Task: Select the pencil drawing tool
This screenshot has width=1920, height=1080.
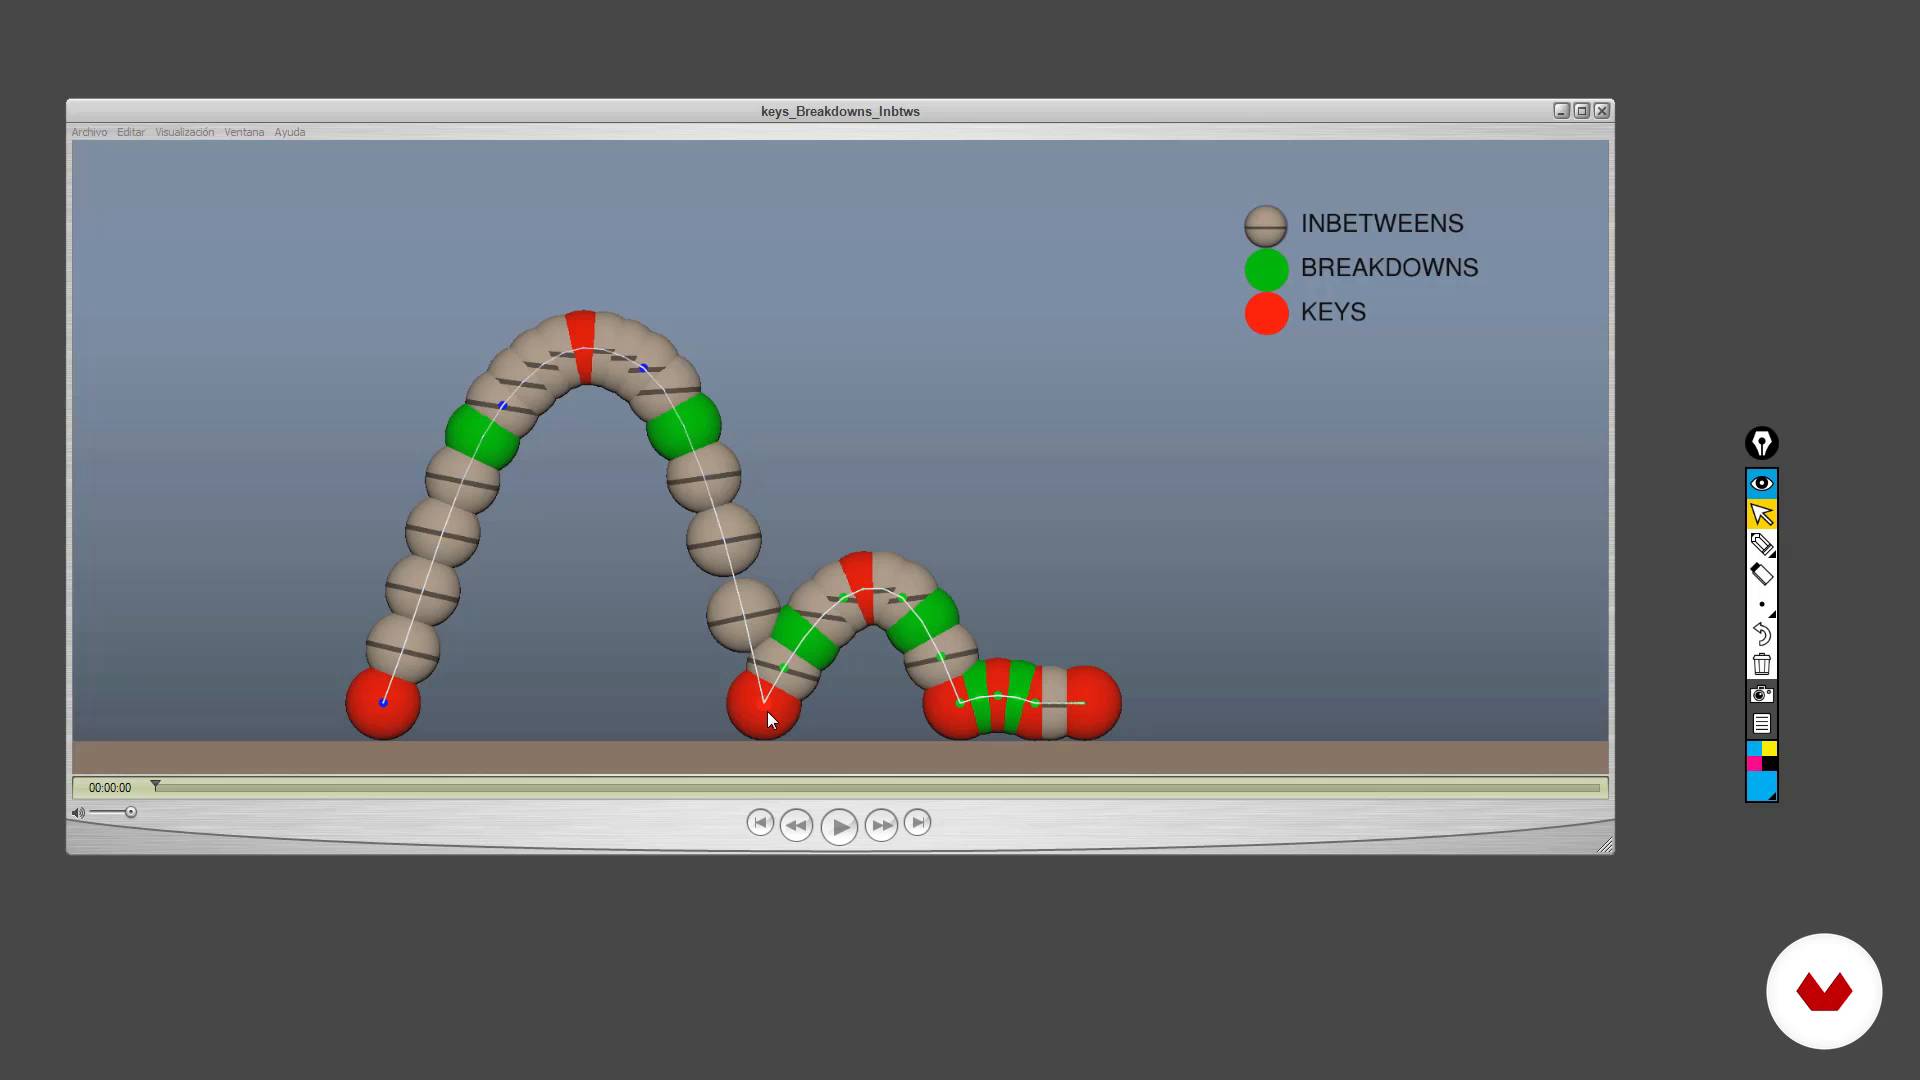Action: (x=1761, y=544)
